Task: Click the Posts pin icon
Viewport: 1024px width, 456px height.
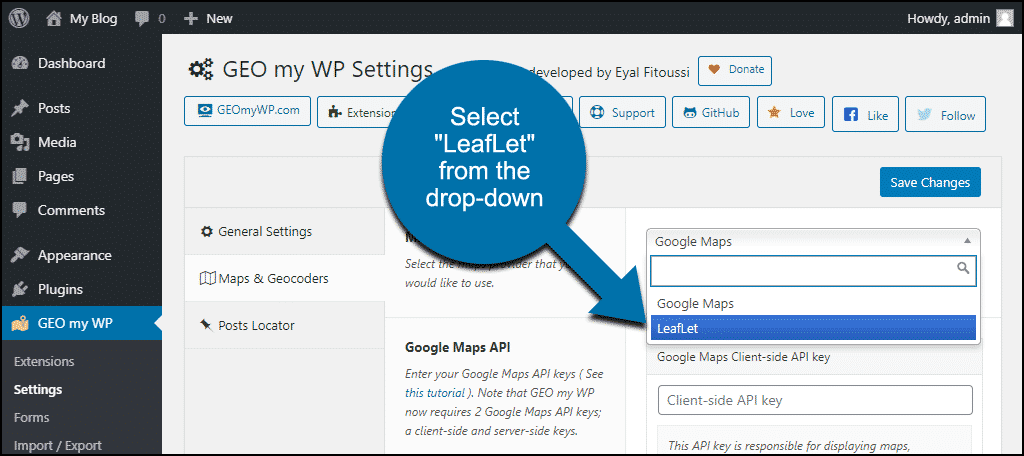Action: click(x=20, y=109)
